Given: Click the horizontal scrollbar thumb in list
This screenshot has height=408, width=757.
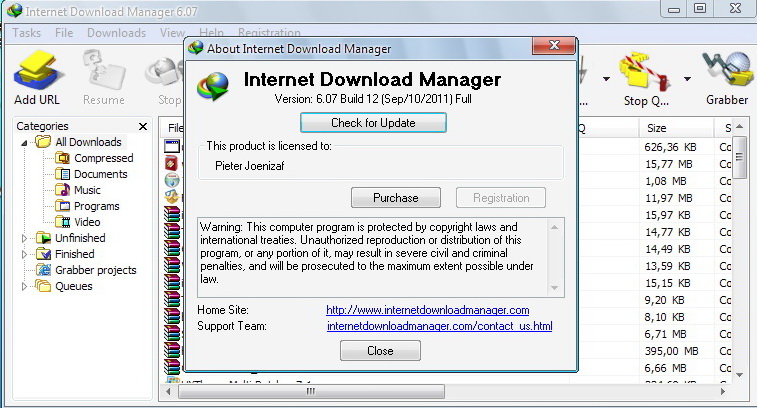Looking at the screenshot, I should (x=311, y=392).
